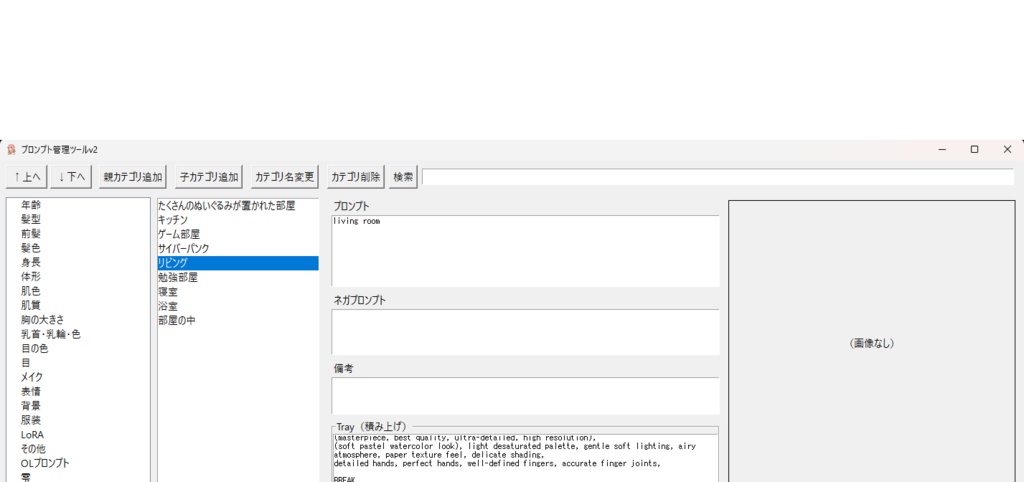The width and height of the screenshot is (1024, 482).
Task: Select 浴室 in the item list
Action: point(238,306)
